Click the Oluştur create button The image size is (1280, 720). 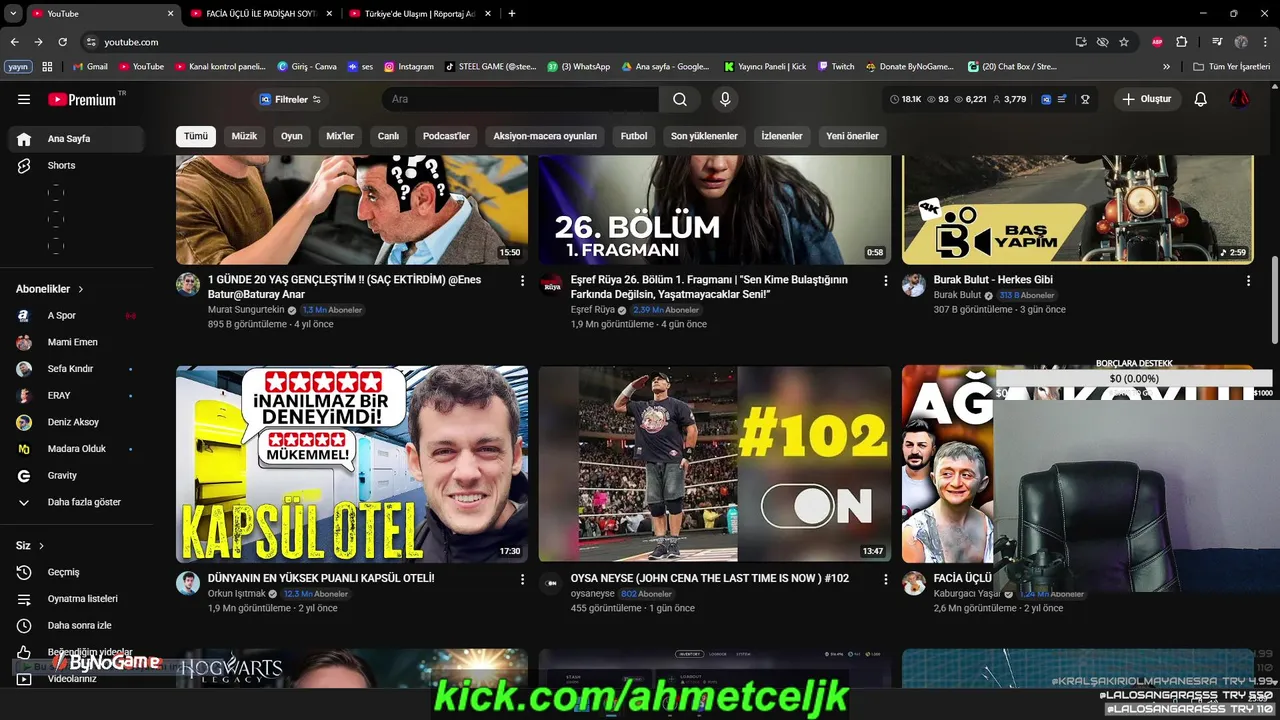[1146, 99]
